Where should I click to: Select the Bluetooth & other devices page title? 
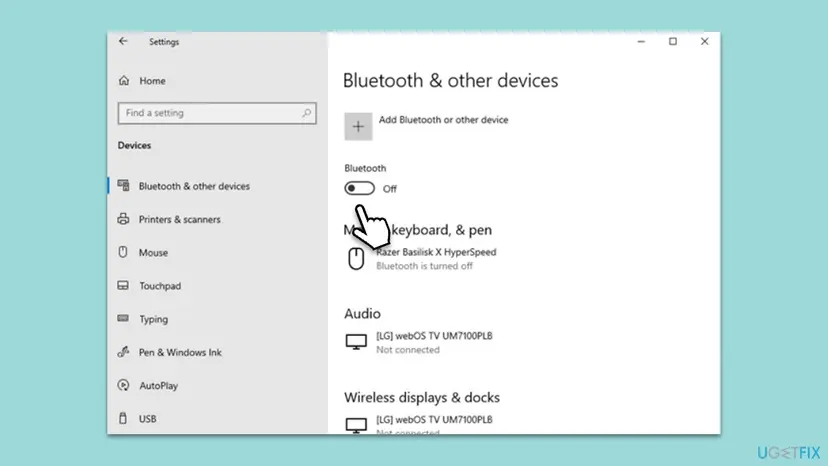click(450, 81)
